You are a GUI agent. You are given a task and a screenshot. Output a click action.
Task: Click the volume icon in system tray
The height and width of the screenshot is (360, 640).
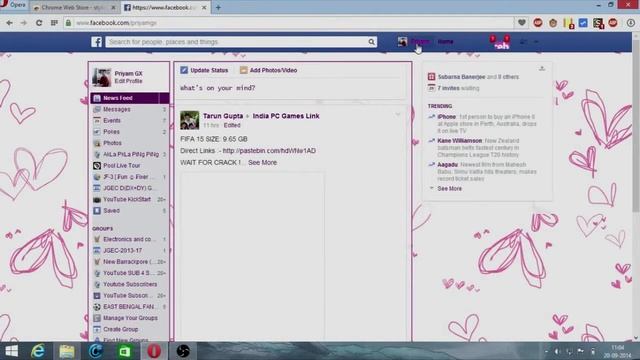557,351
